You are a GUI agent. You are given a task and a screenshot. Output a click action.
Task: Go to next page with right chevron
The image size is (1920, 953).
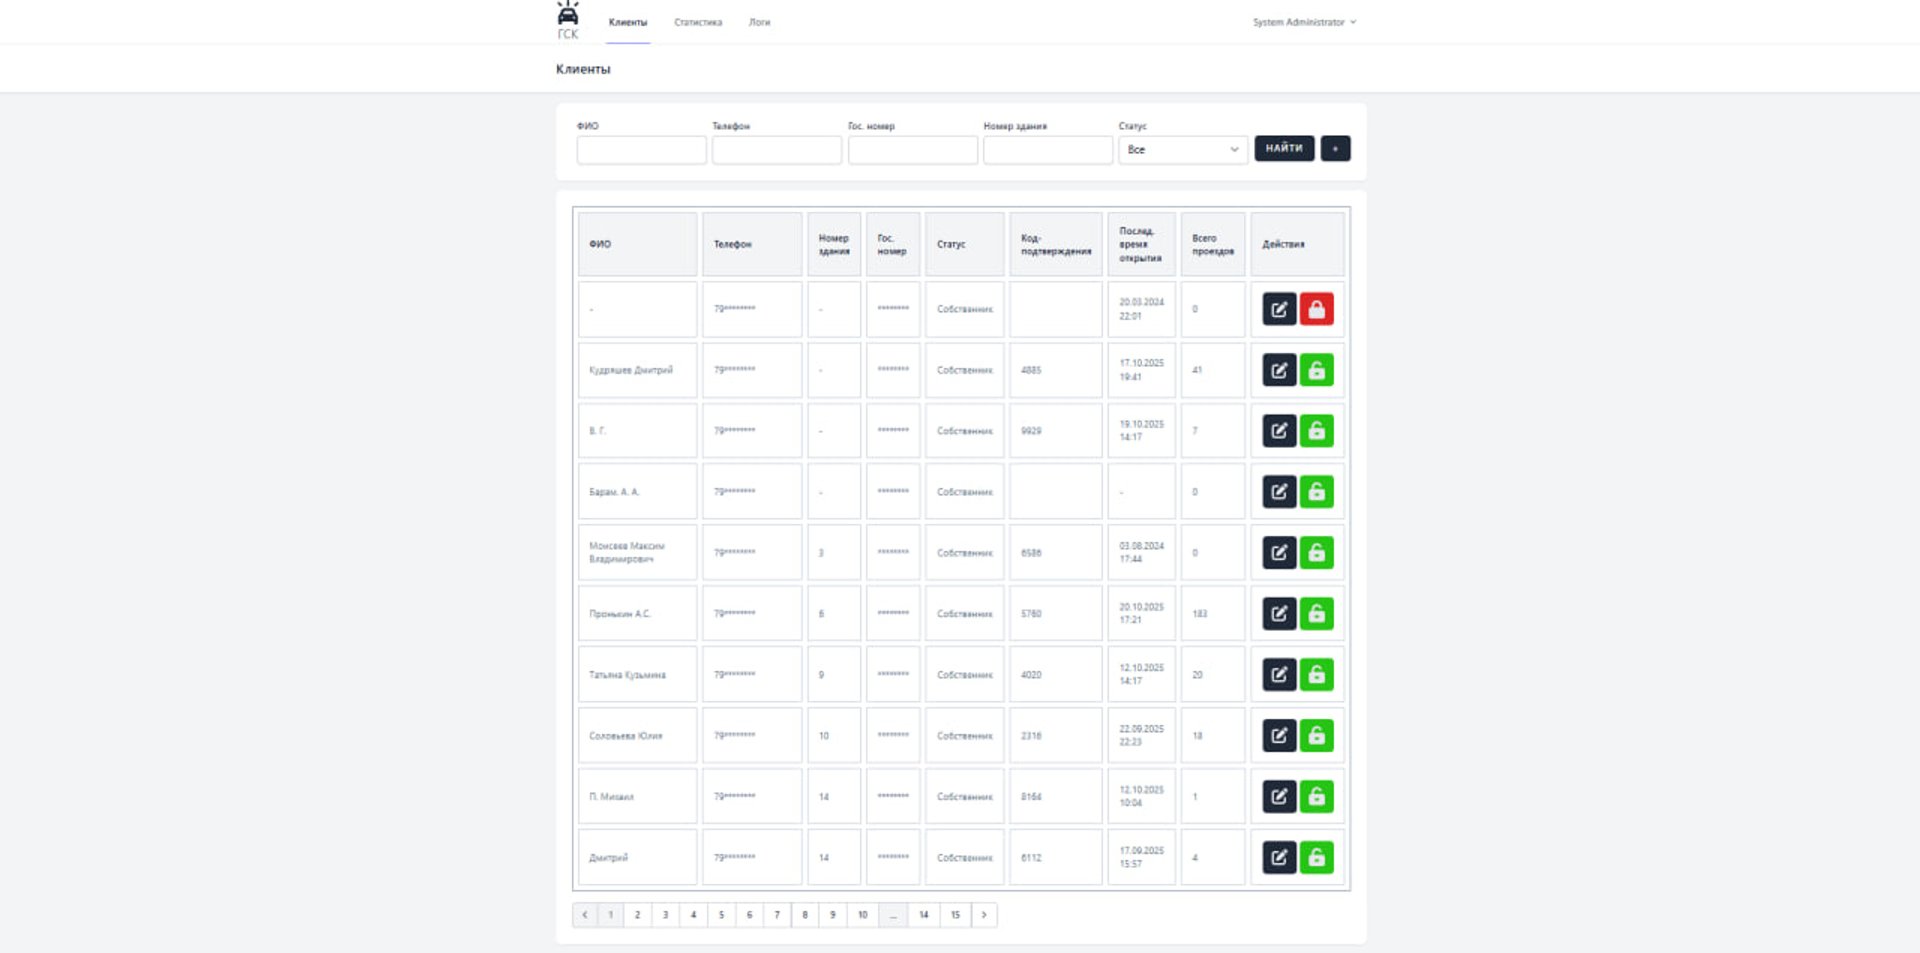(984, 915)
